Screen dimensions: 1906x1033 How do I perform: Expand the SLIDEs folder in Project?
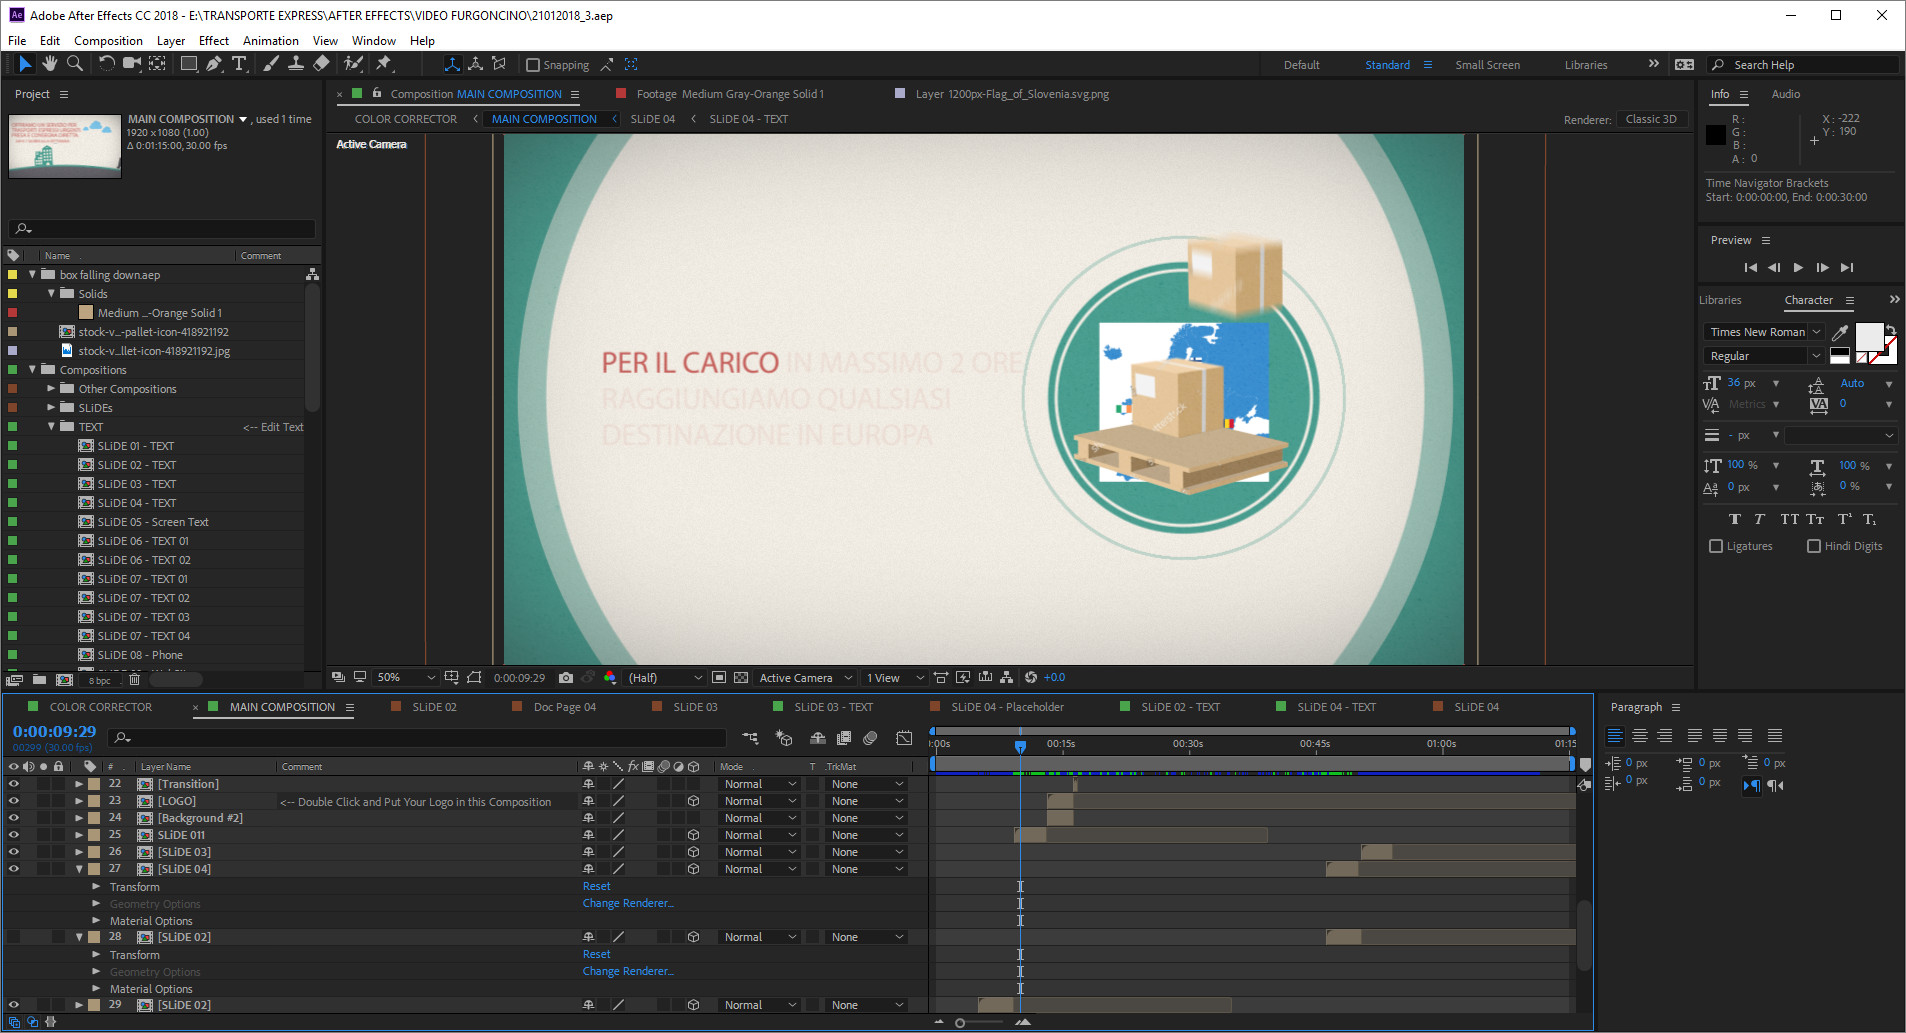click(52, 408)
